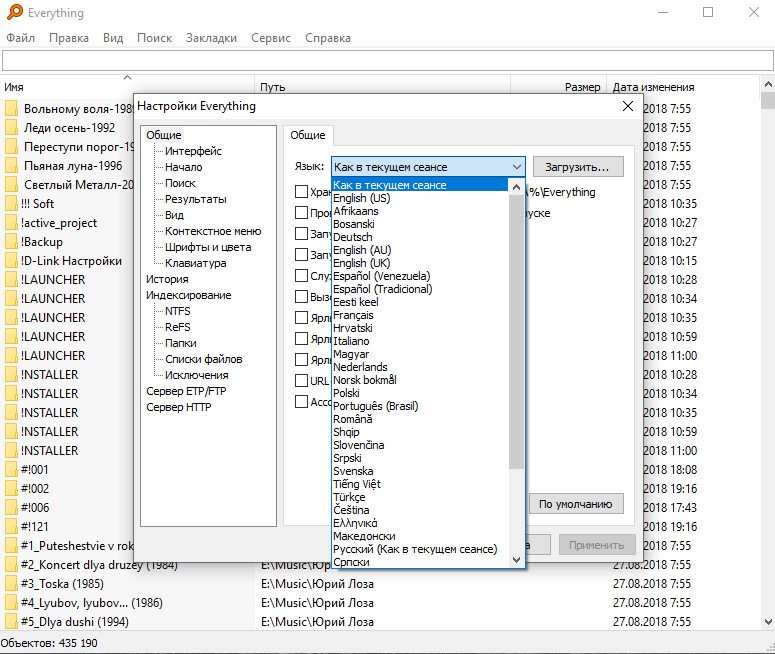Choose Deutsch from the language list
Viewport: 775px width, 654px height.
pyautogui.click(x=352, y=237)
